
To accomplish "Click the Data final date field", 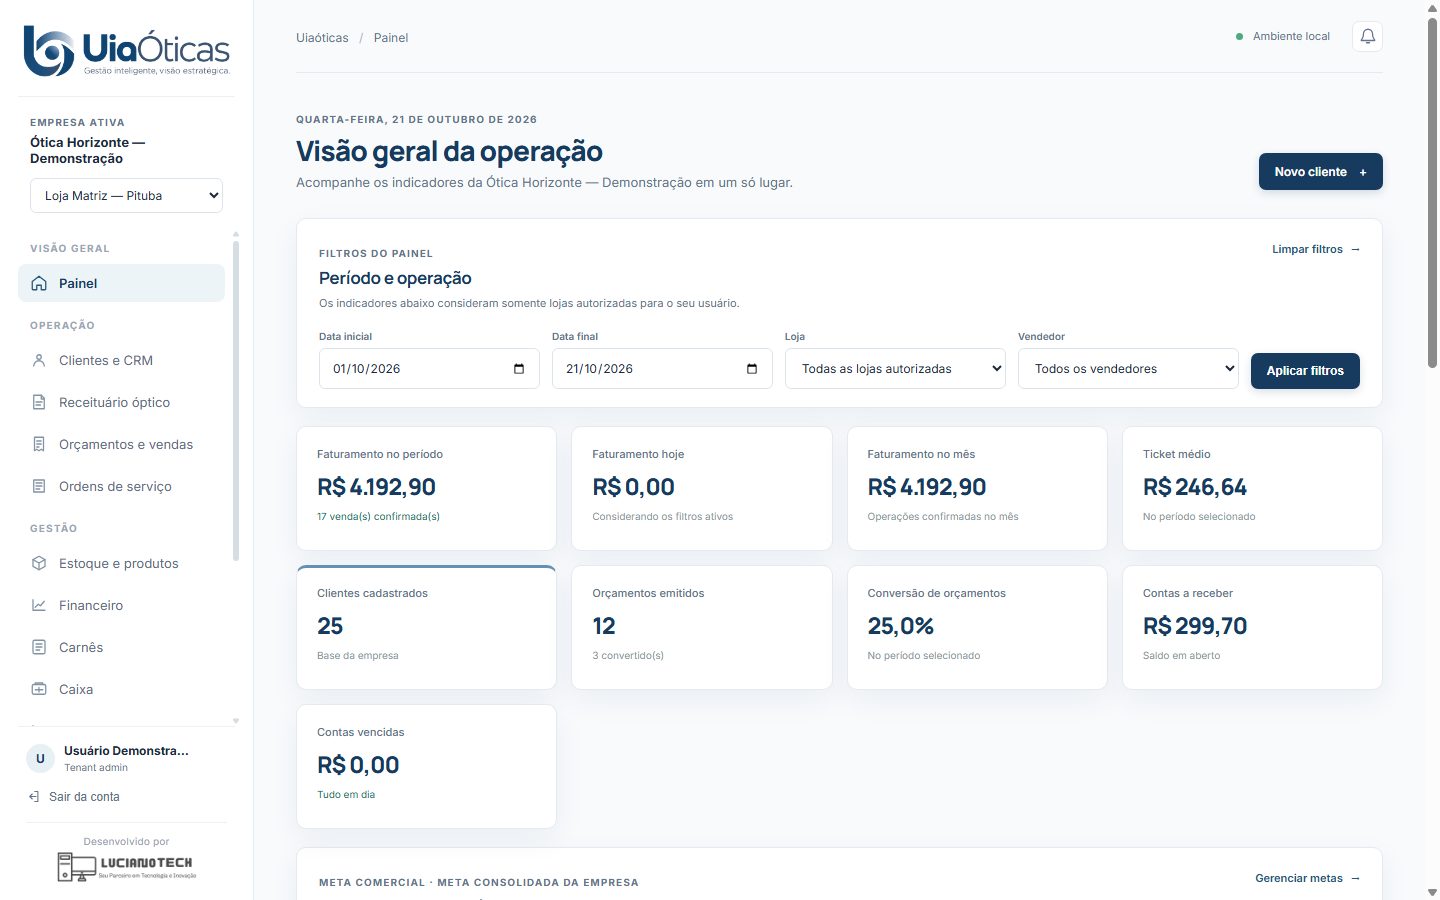I will coord(662,369).
